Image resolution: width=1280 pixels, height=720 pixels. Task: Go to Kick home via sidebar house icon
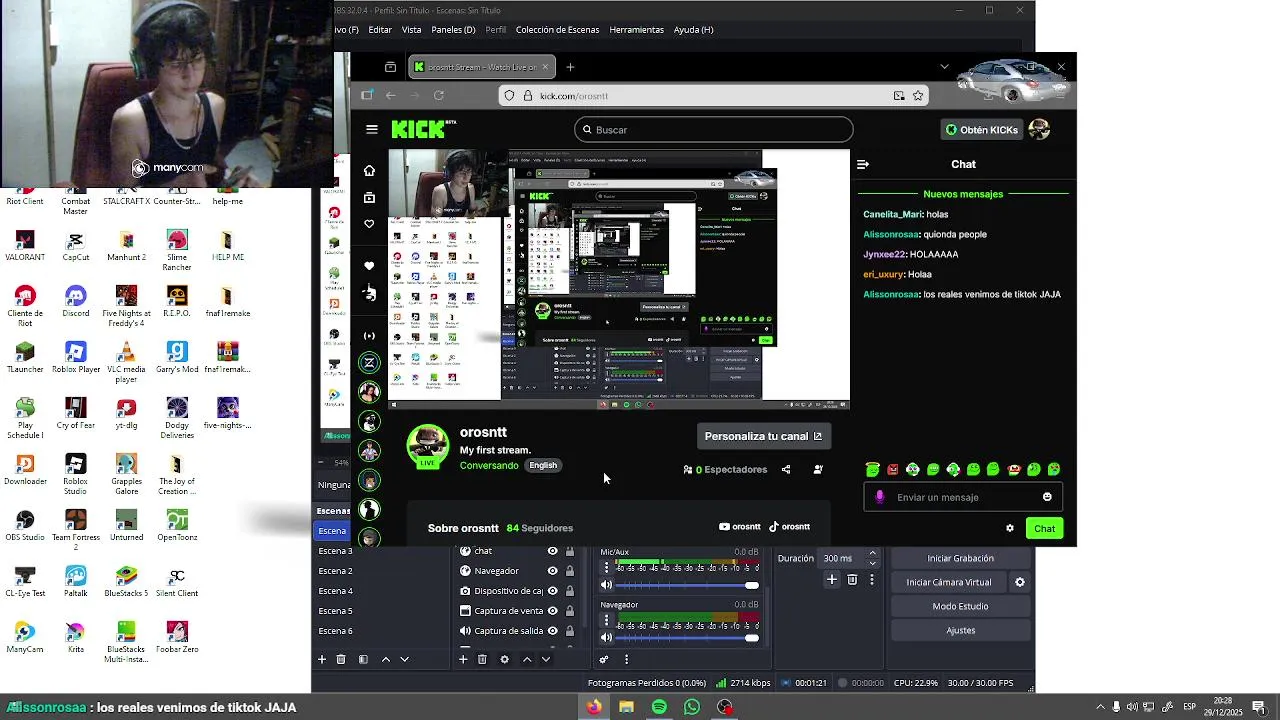coord(369,170)
